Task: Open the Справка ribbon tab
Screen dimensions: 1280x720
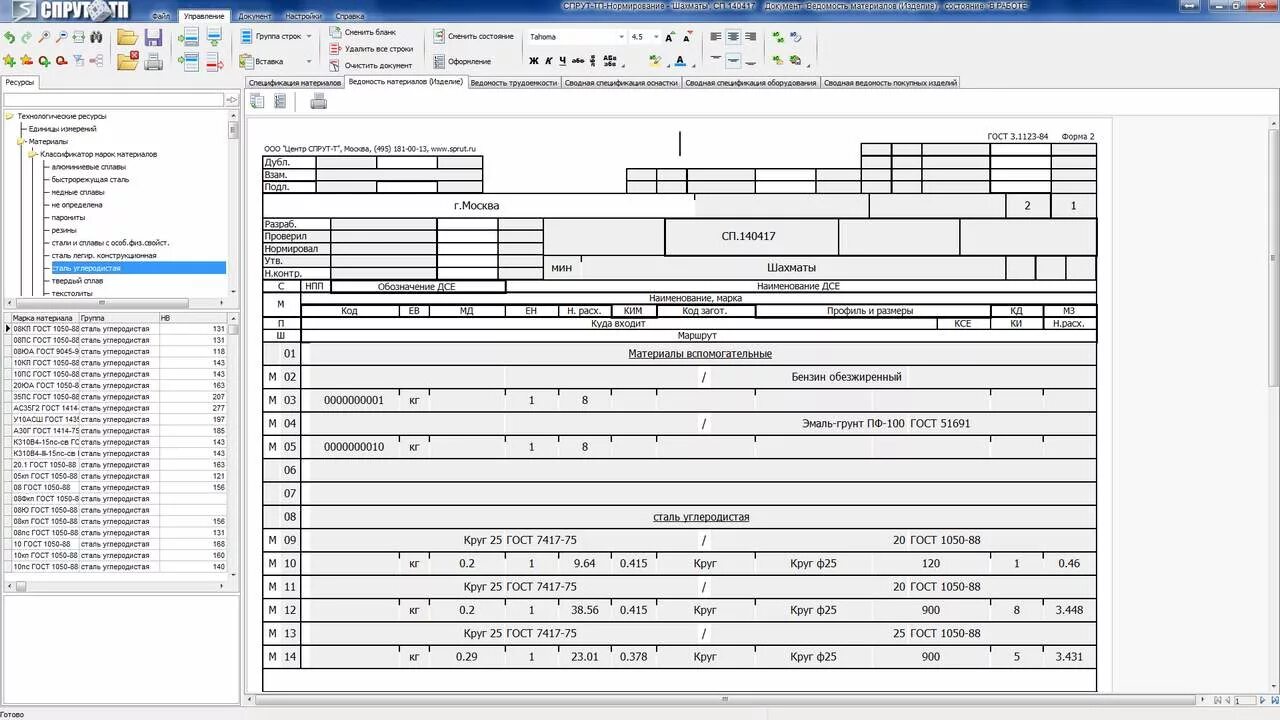Action: pyautogui.click(x=349, y=16)
